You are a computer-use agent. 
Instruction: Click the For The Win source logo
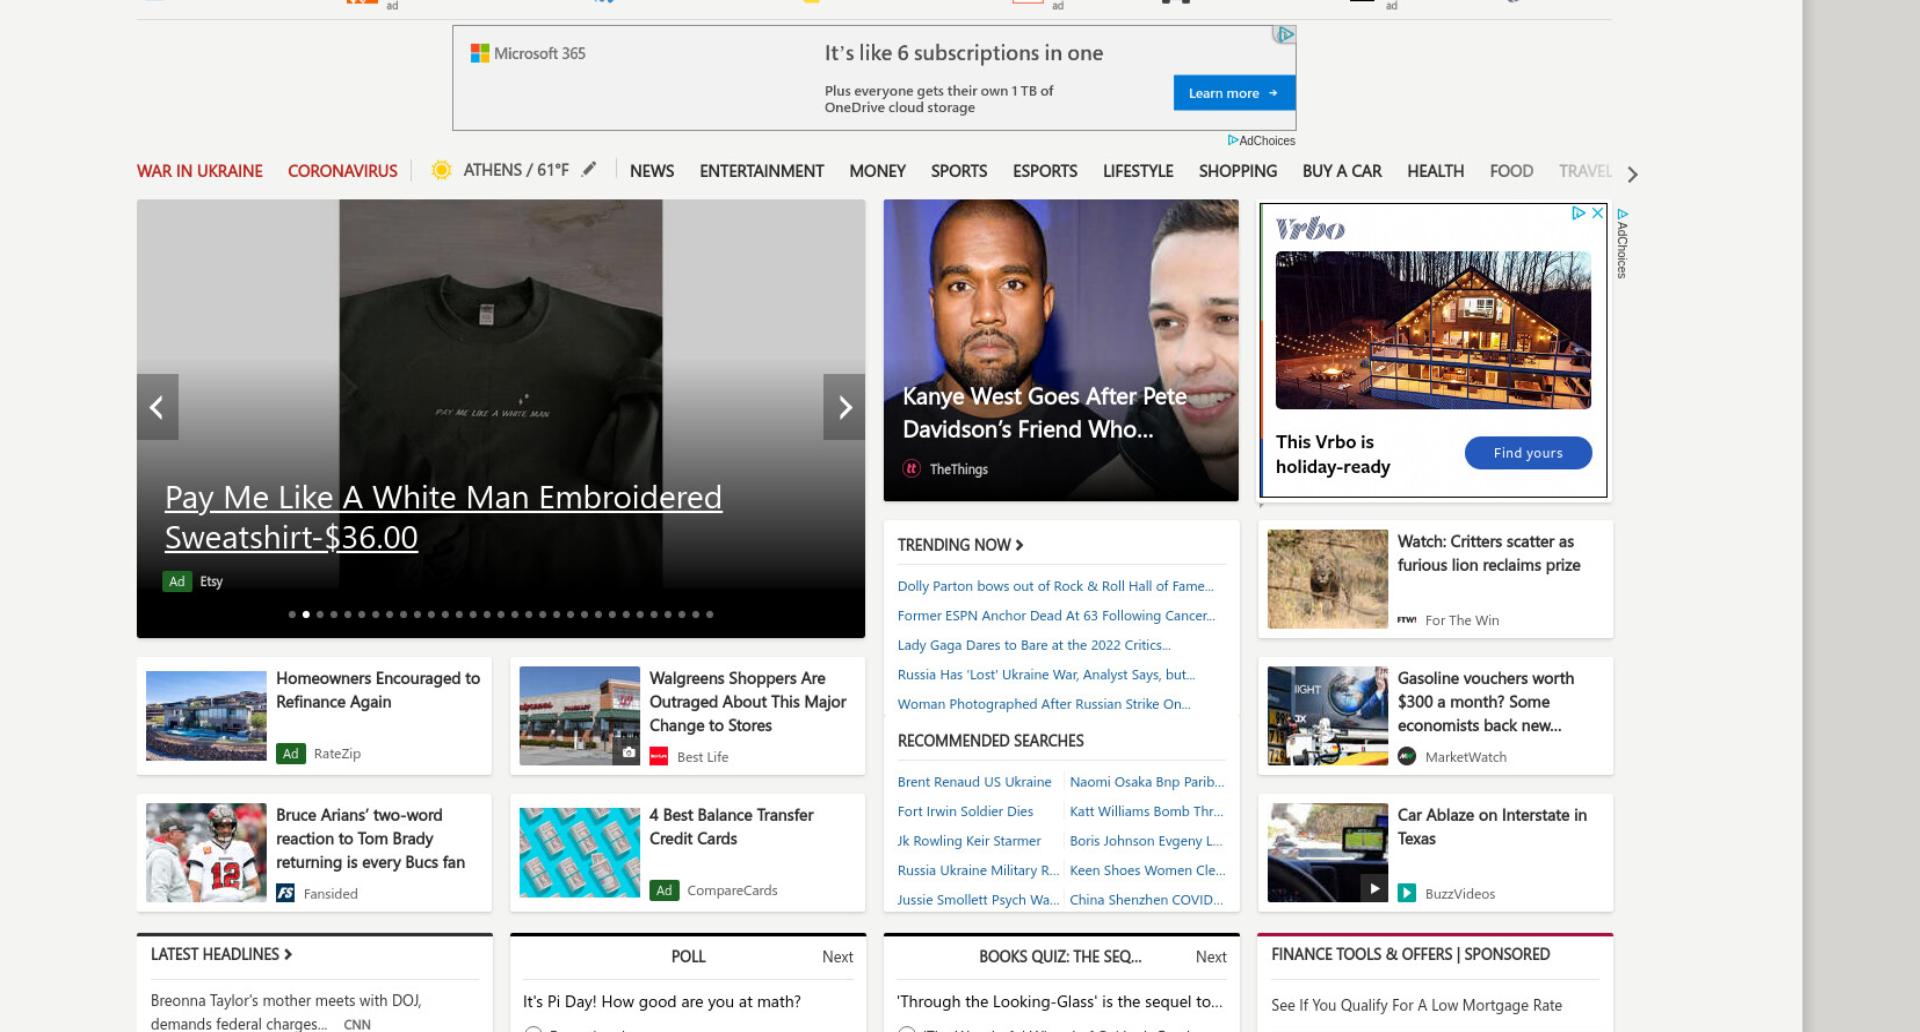1407,620
